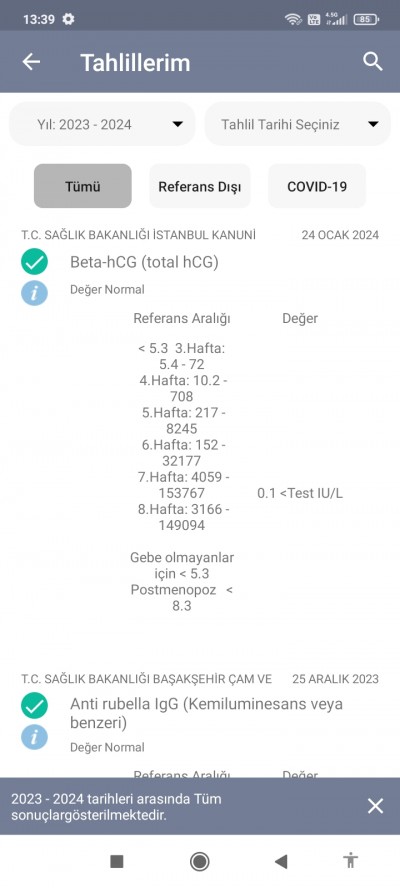Open search with the magnifier icon
Image resolution: width=400 pixels, height=888 pixels.
372,62
